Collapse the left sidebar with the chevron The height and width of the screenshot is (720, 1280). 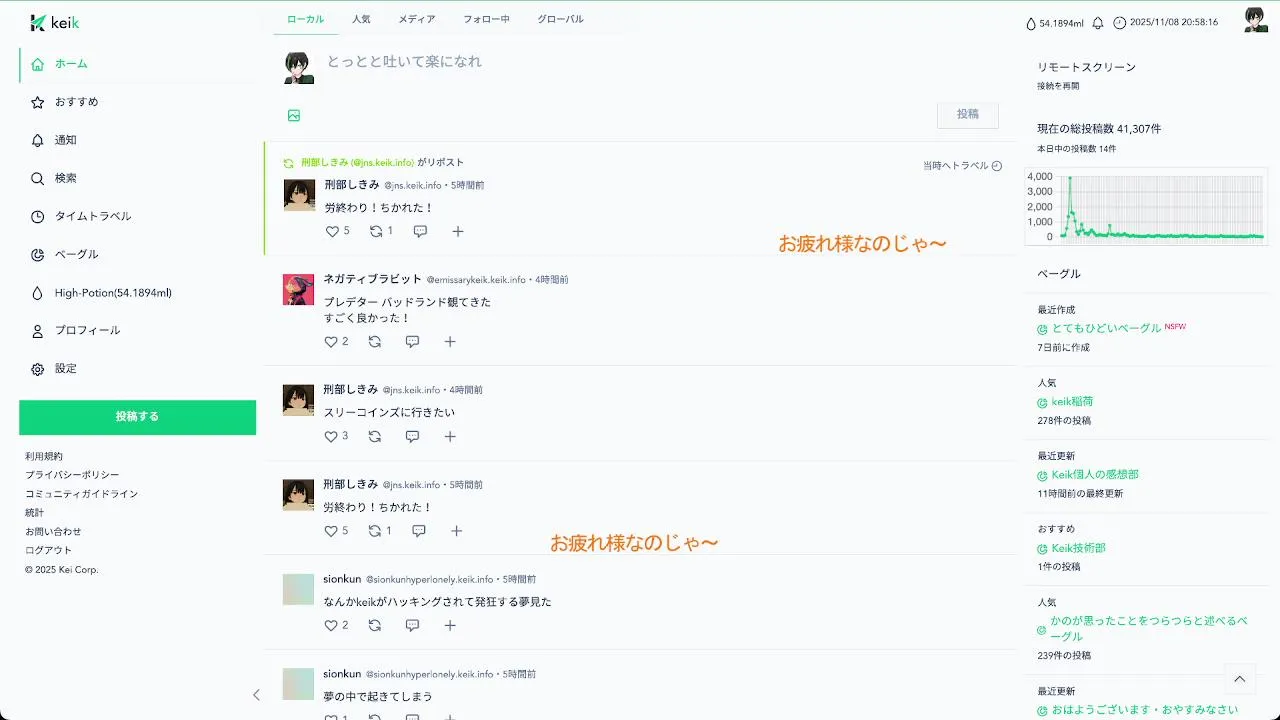click(256, 695)
